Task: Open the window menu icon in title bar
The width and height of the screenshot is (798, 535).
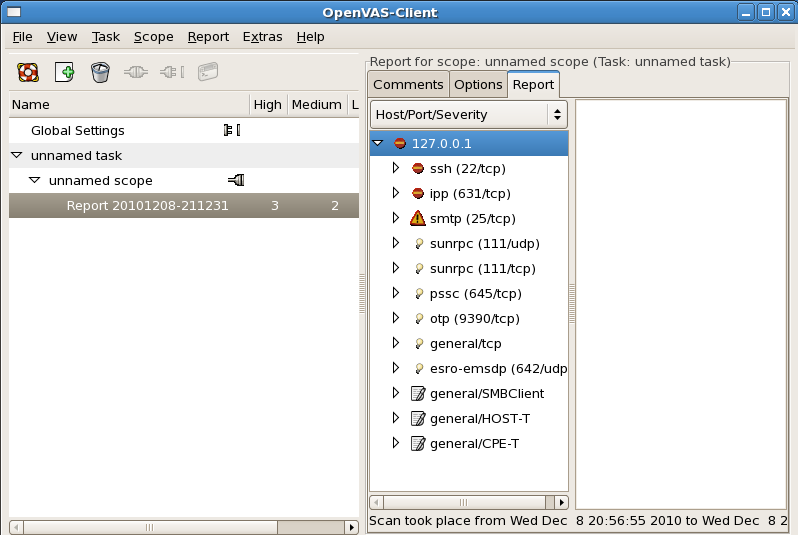Action: pos(14,12)
